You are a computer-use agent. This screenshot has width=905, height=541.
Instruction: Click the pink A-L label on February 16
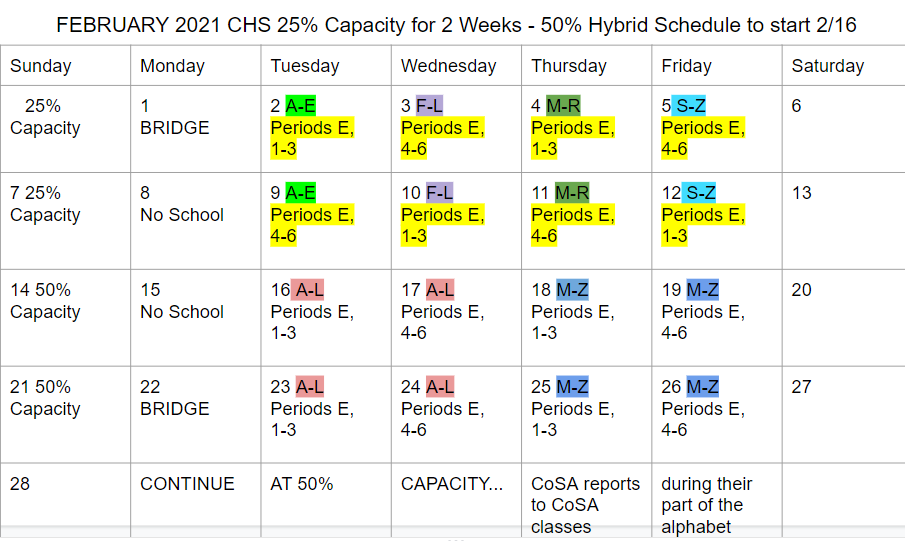coord(309,290)
